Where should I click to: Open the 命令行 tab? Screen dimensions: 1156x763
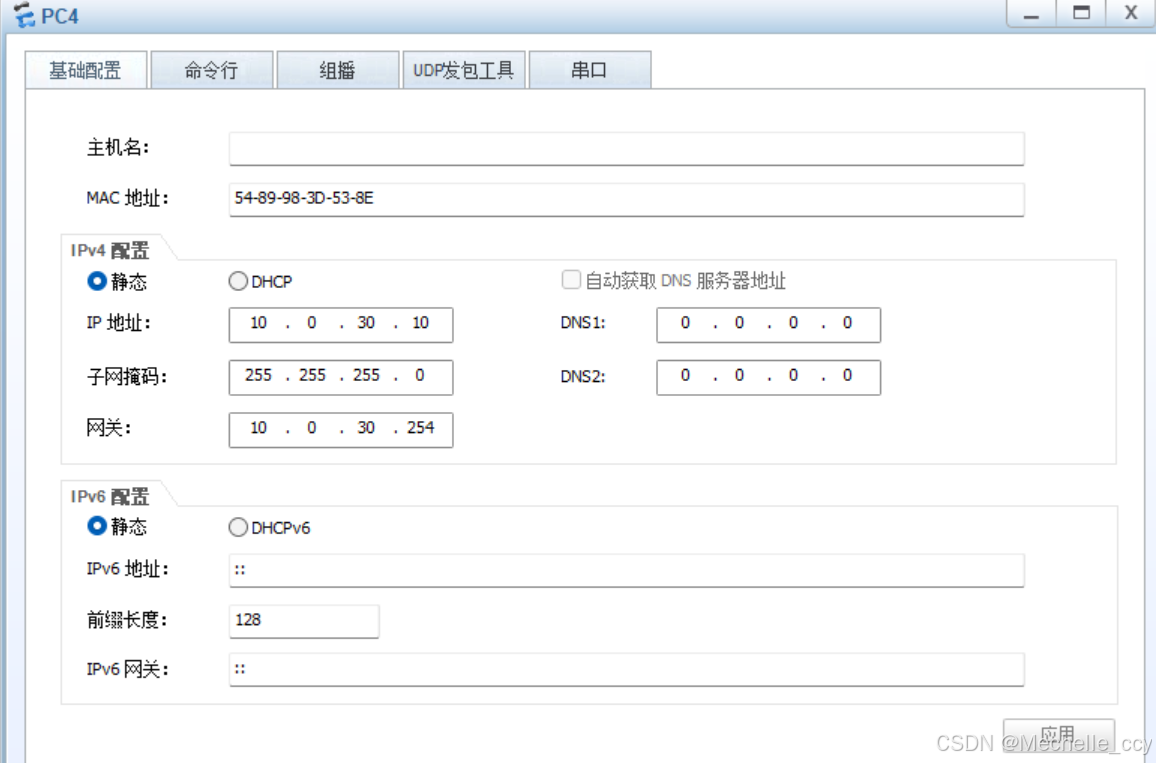click(212, 70)
